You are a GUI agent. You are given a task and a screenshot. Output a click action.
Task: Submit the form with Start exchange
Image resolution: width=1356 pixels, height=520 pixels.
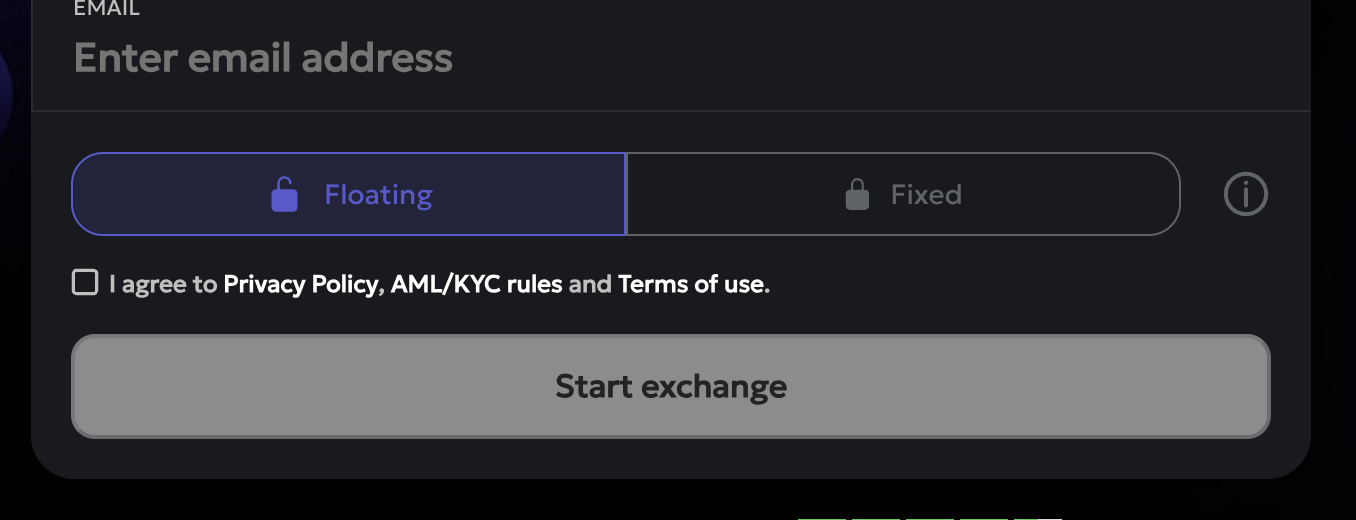click(x=670, y=386)
